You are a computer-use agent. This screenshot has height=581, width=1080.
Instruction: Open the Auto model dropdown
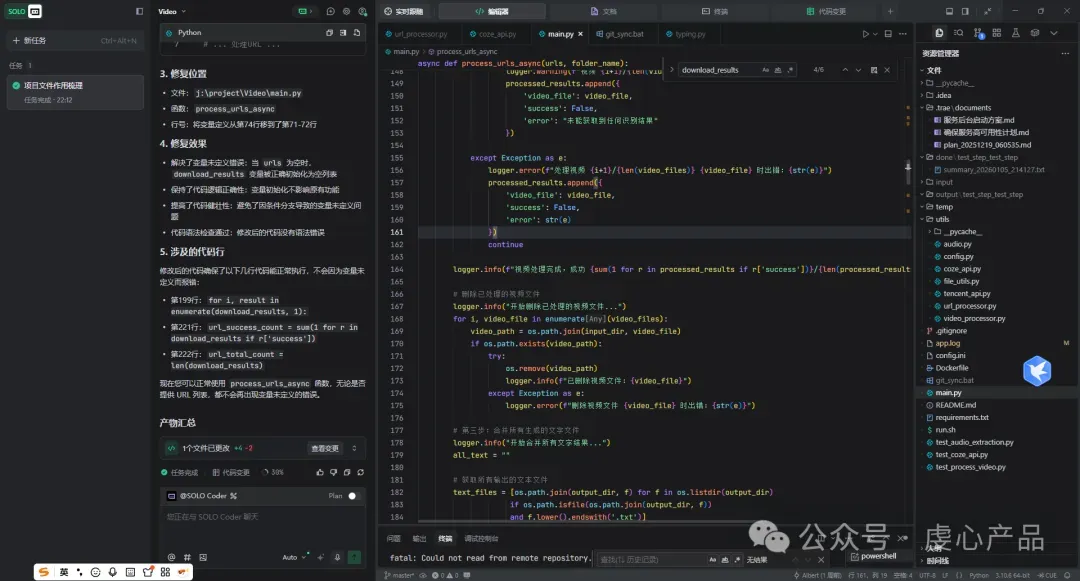(294, 557)
